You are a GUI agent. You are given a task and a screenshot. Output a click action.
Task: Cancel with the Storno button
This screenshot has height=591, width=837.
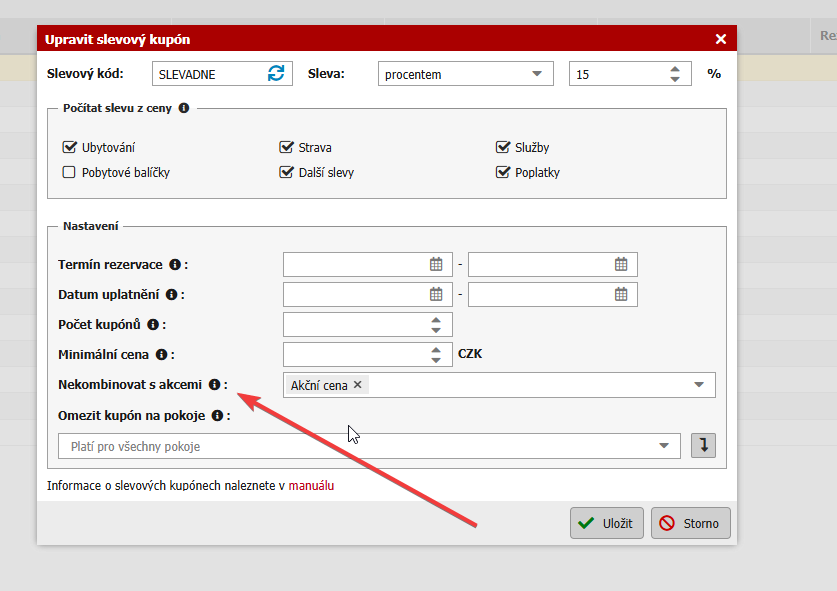[x=690, y=523]
